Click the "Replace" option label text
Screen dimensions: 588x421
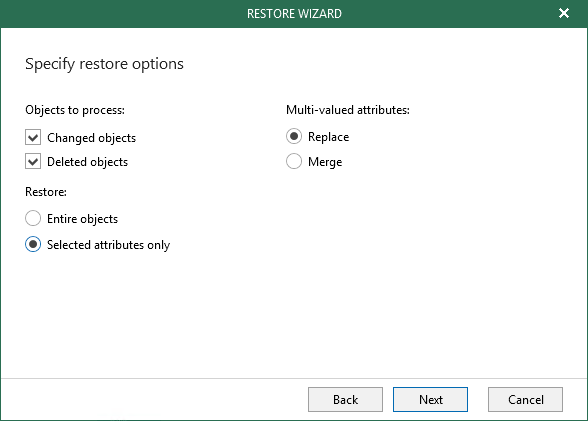(x=328, y=137)
